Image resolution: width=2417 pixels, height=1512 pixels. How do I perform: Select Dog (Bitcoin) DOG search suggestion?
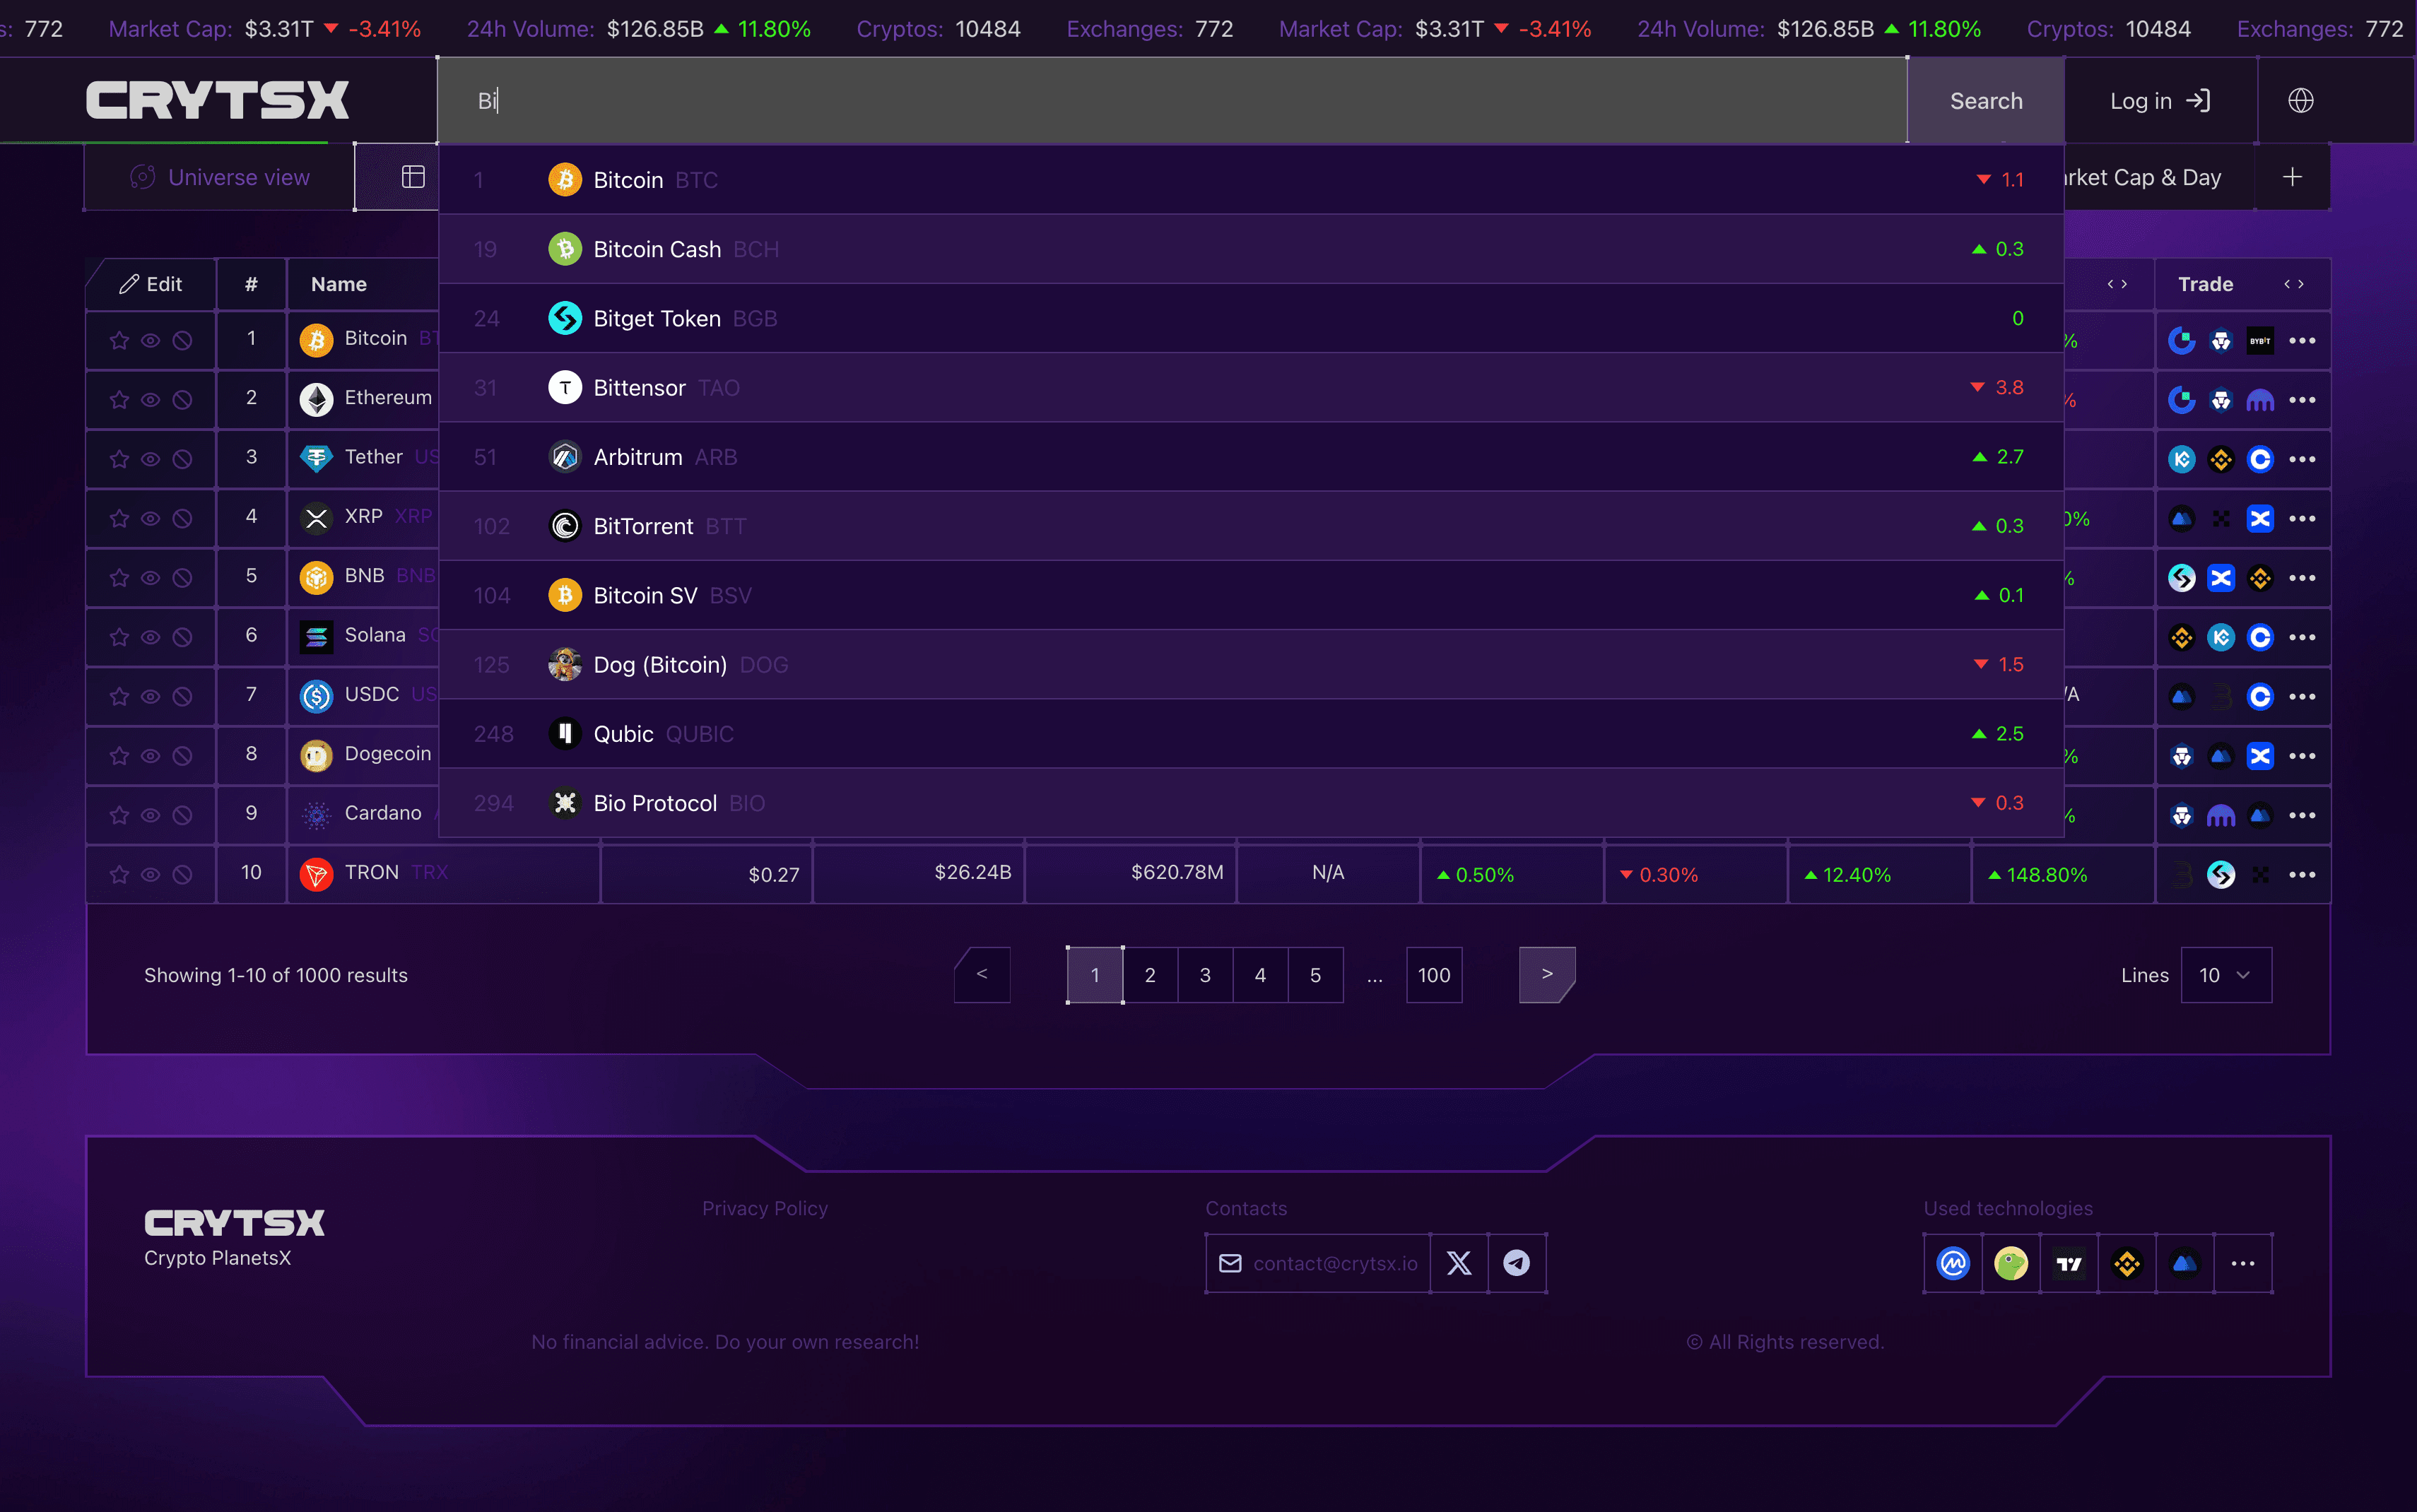(x=1251, y=665)
